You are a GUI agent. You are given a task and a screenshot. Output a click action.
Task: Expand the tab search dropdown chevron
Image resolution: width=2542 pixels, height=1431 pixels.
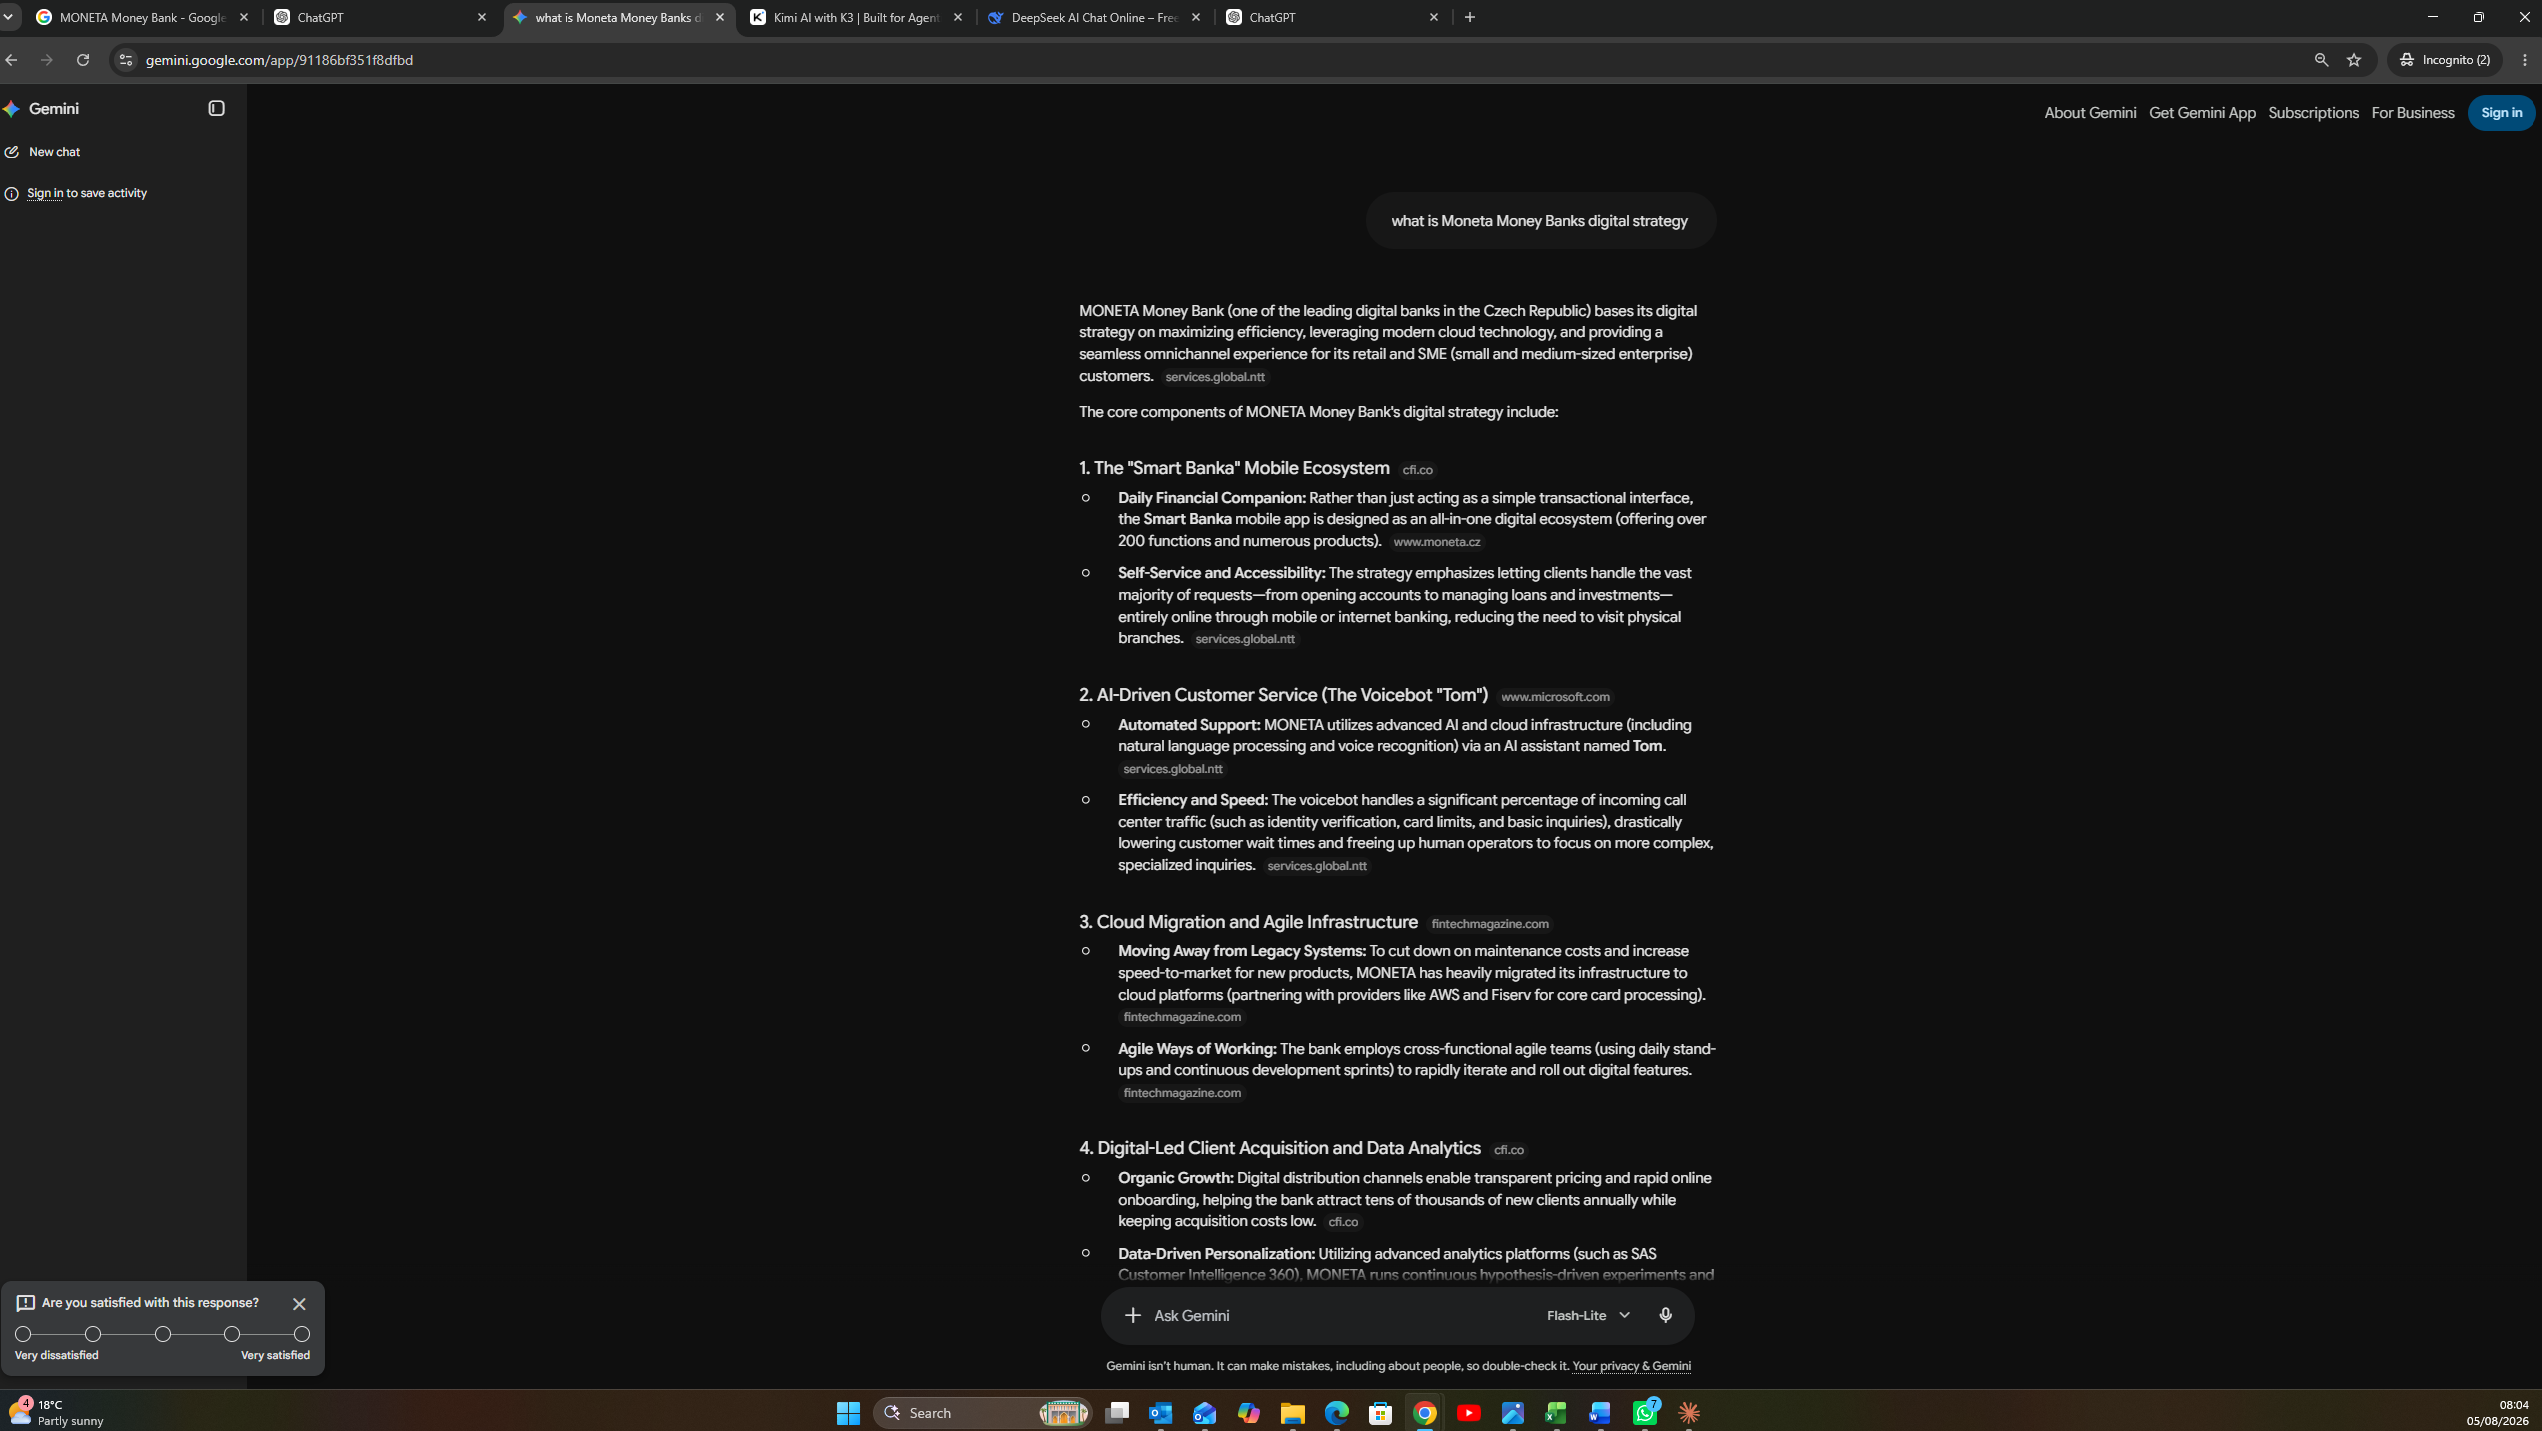click(8, 18)
